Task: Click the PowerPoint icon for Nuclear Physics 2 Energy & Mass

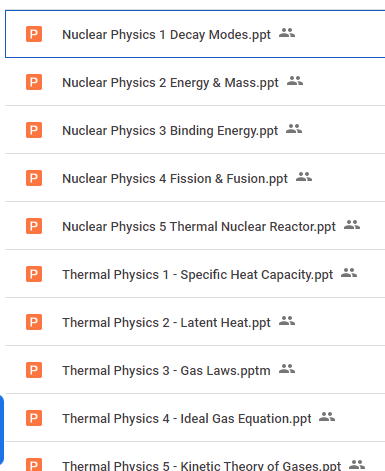Action: point(34,82)
